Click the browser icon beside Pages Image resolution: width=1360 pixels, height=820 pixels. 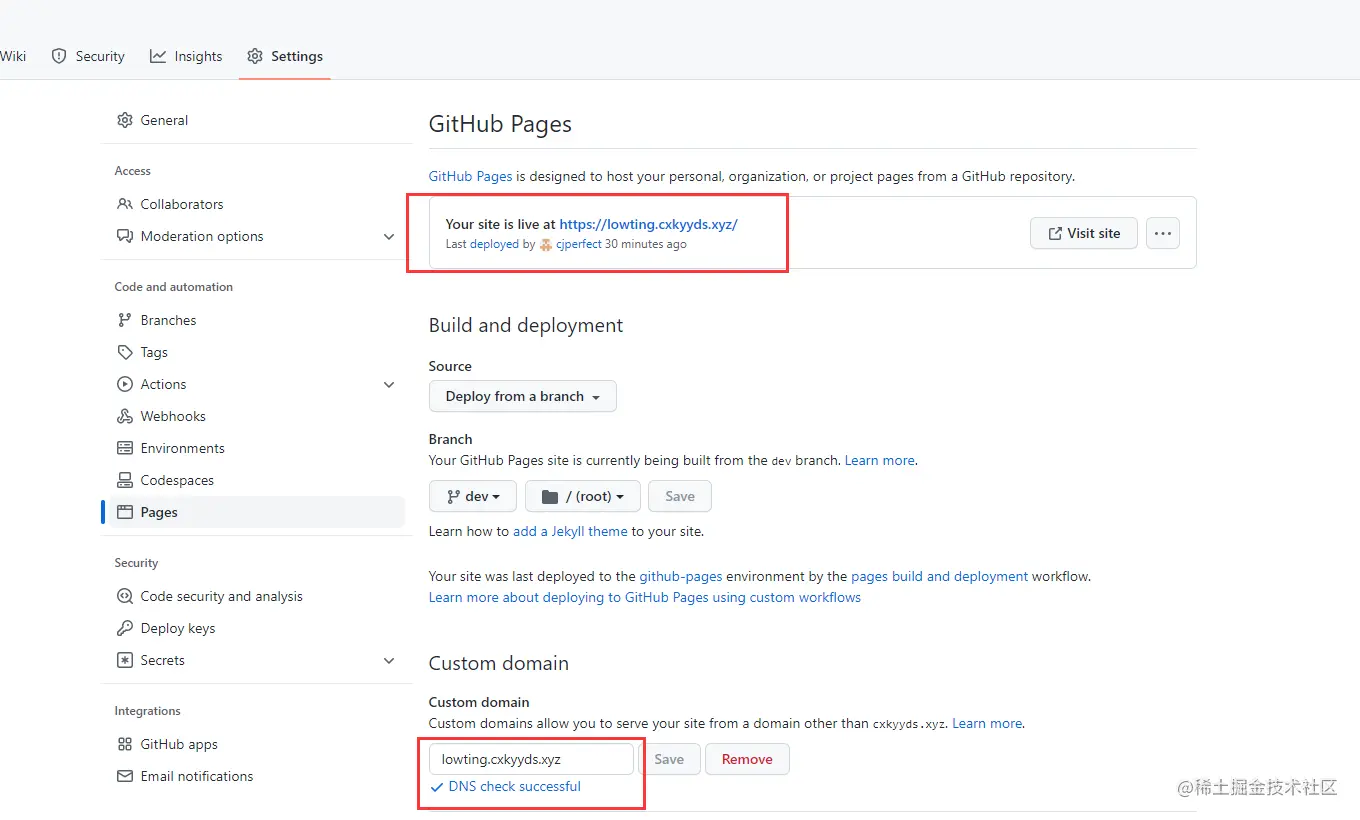[x=125, y=512]
